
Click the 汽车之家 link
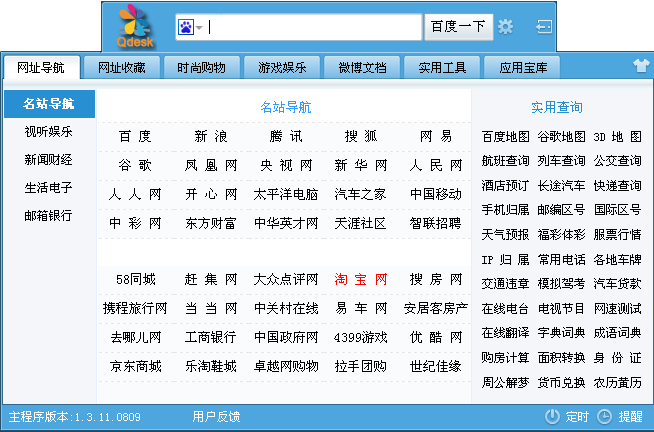click(360, 194)
